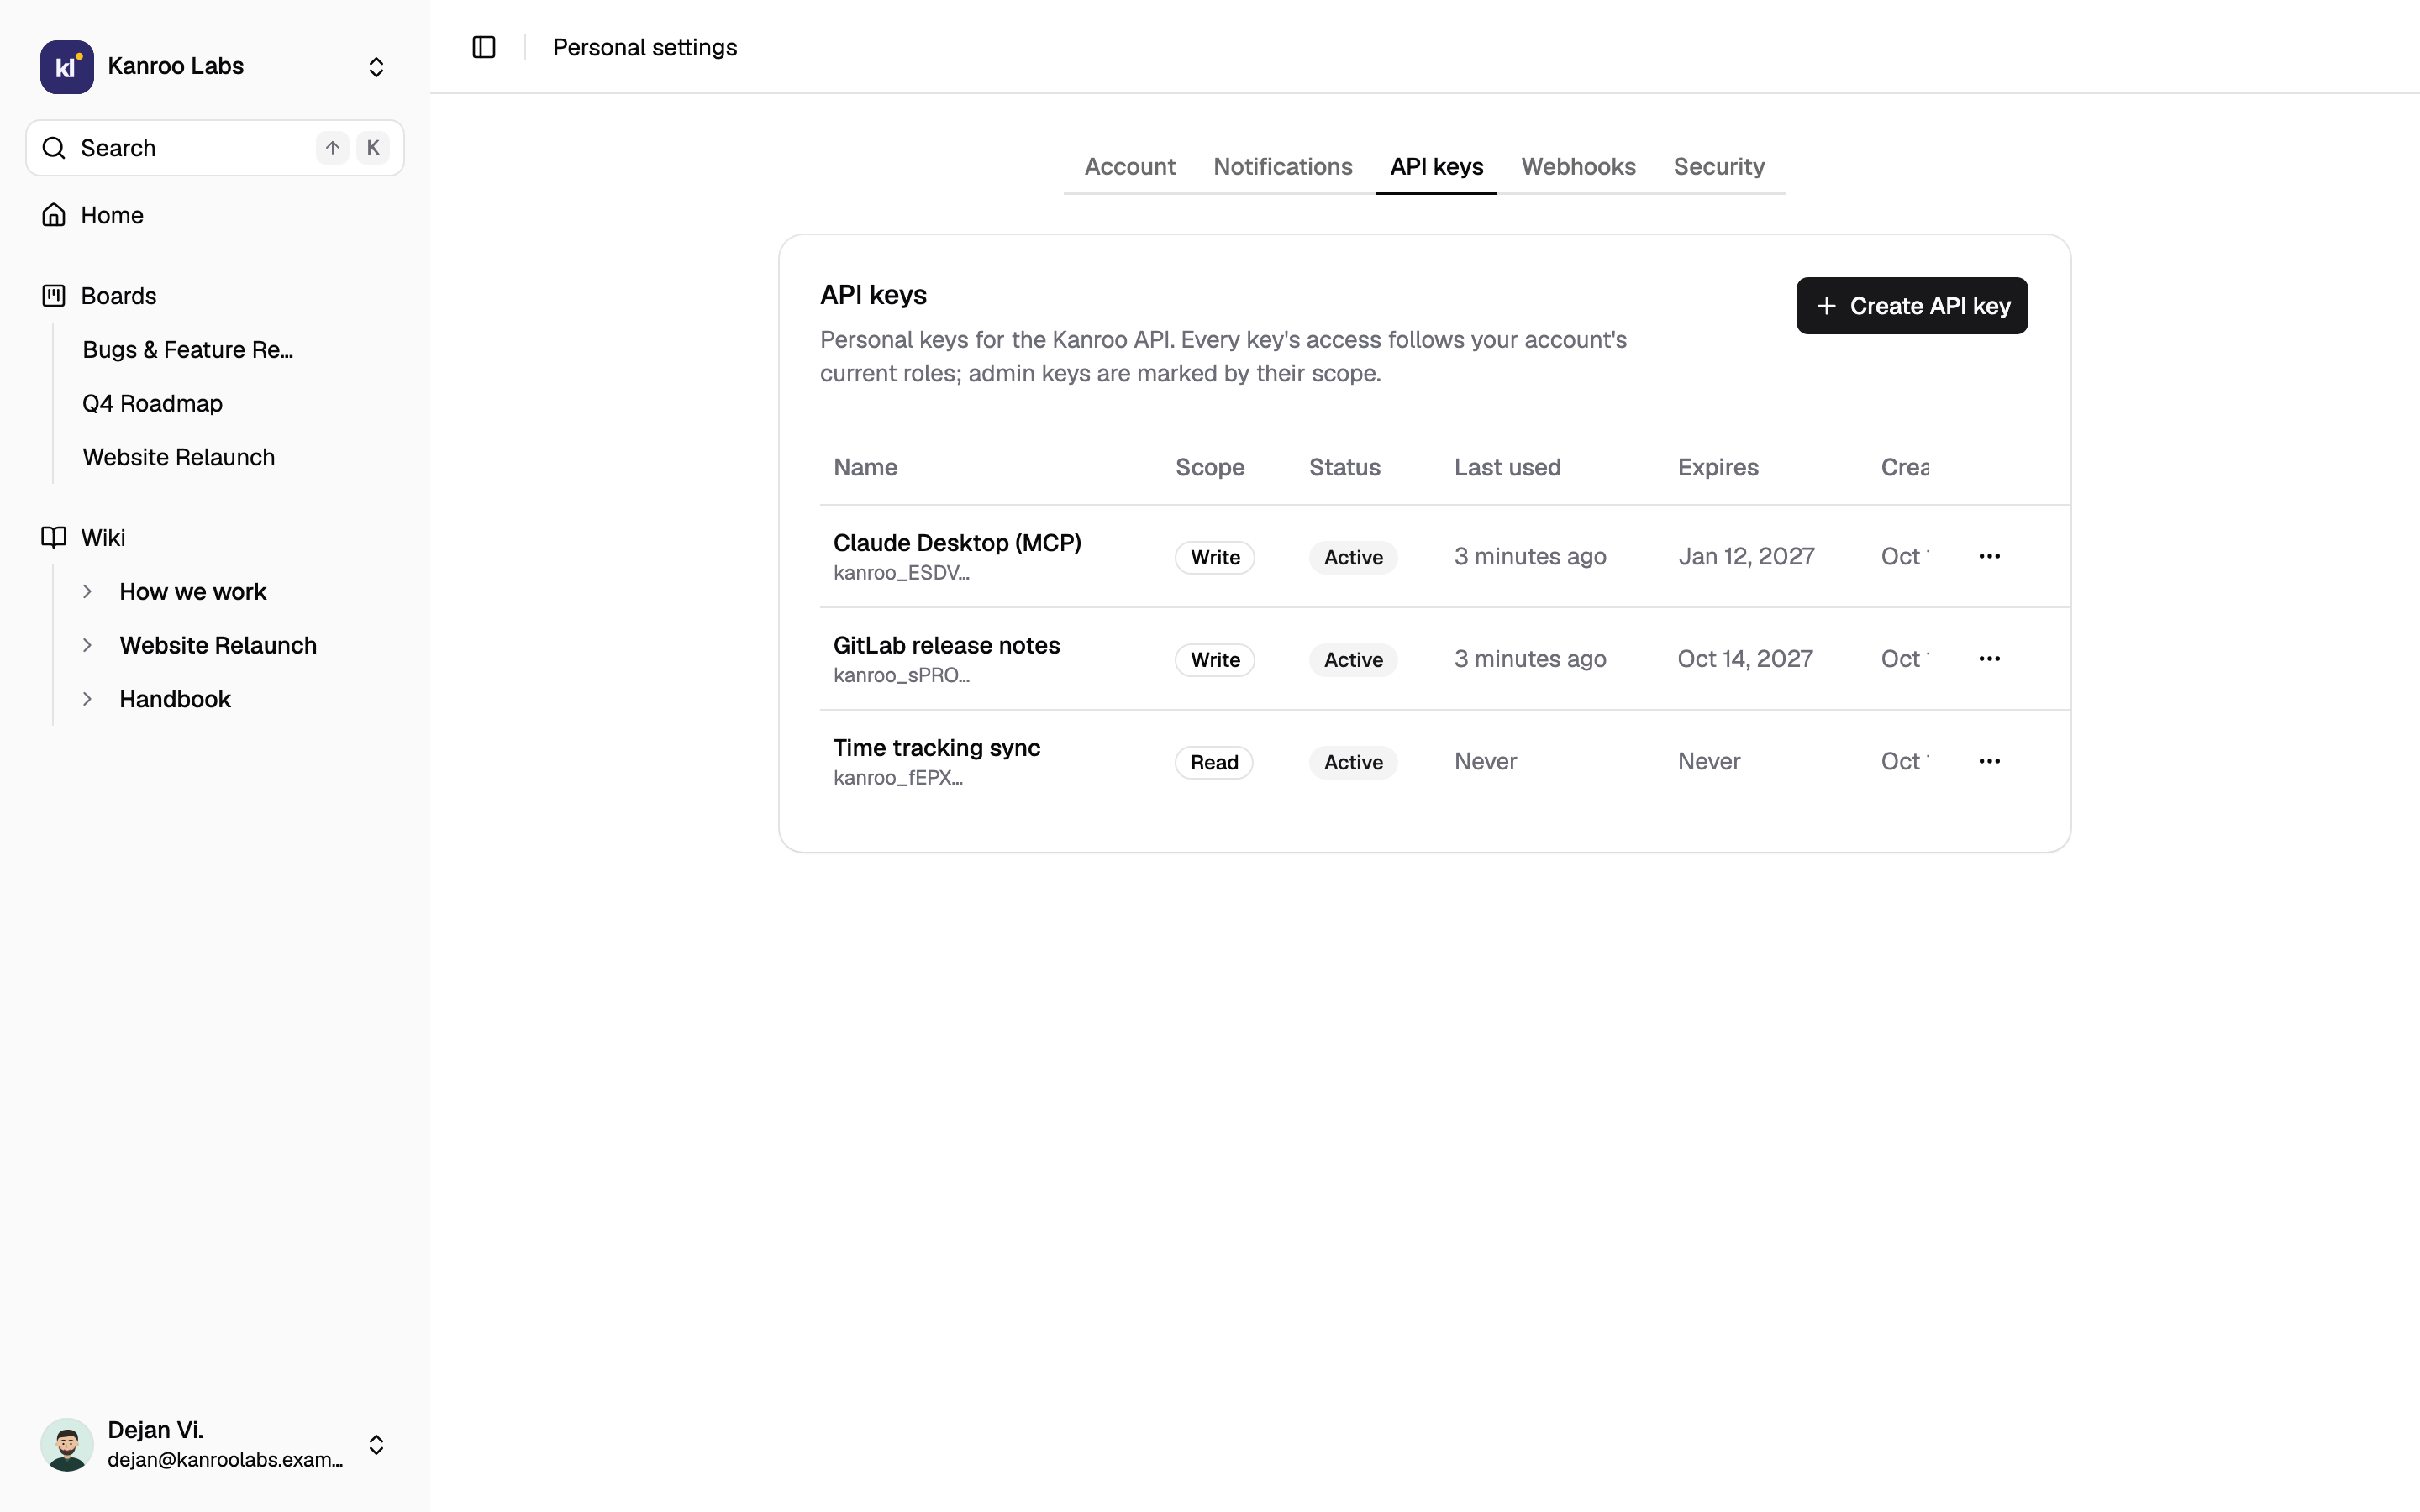Click the Oct 14, 2027 expiry date
2420x1512 pixels.
point(1745,659)
